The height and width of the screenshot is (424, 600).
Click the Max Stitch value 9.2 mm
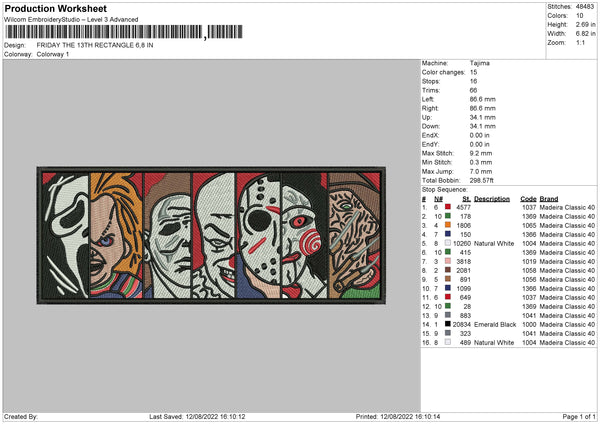point(481,153)
